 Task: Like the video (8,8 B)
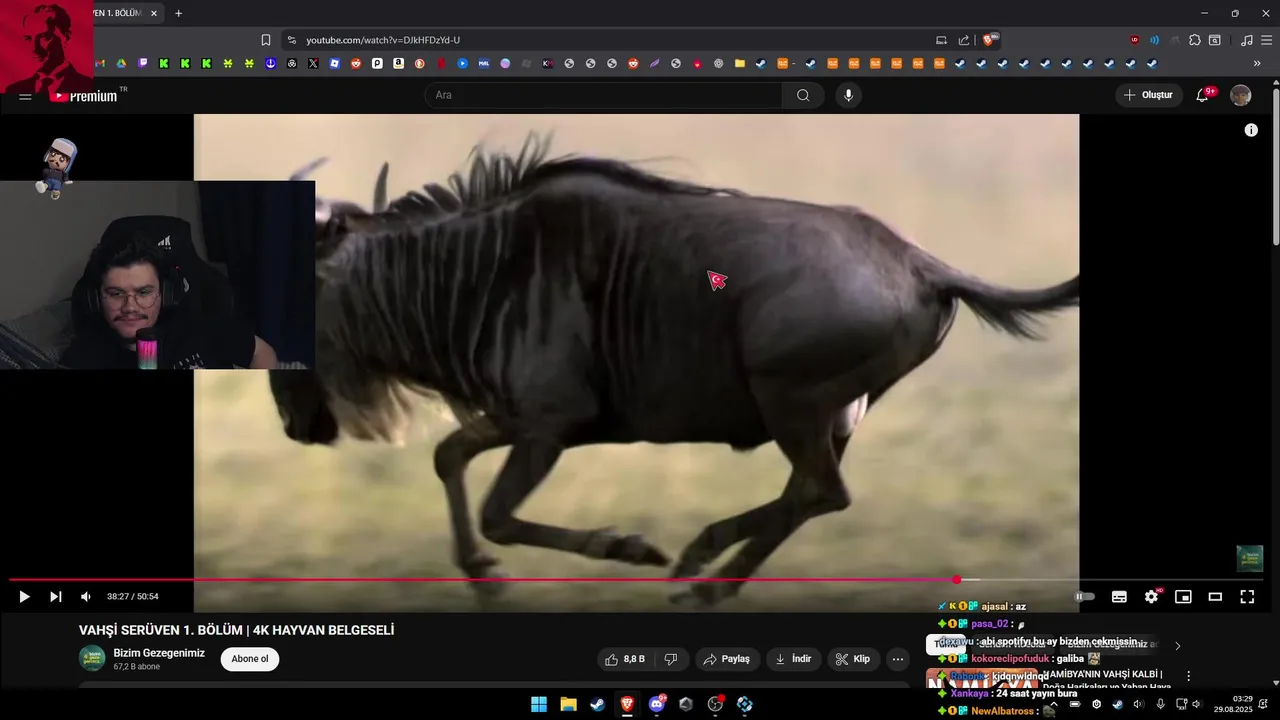click(x=625, y=659)
